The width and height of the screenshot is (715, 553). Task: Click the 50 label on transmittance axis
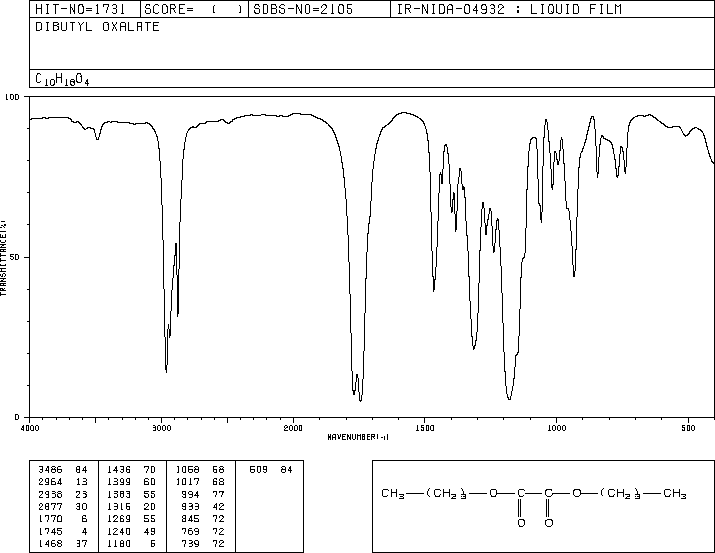point(15,257)
